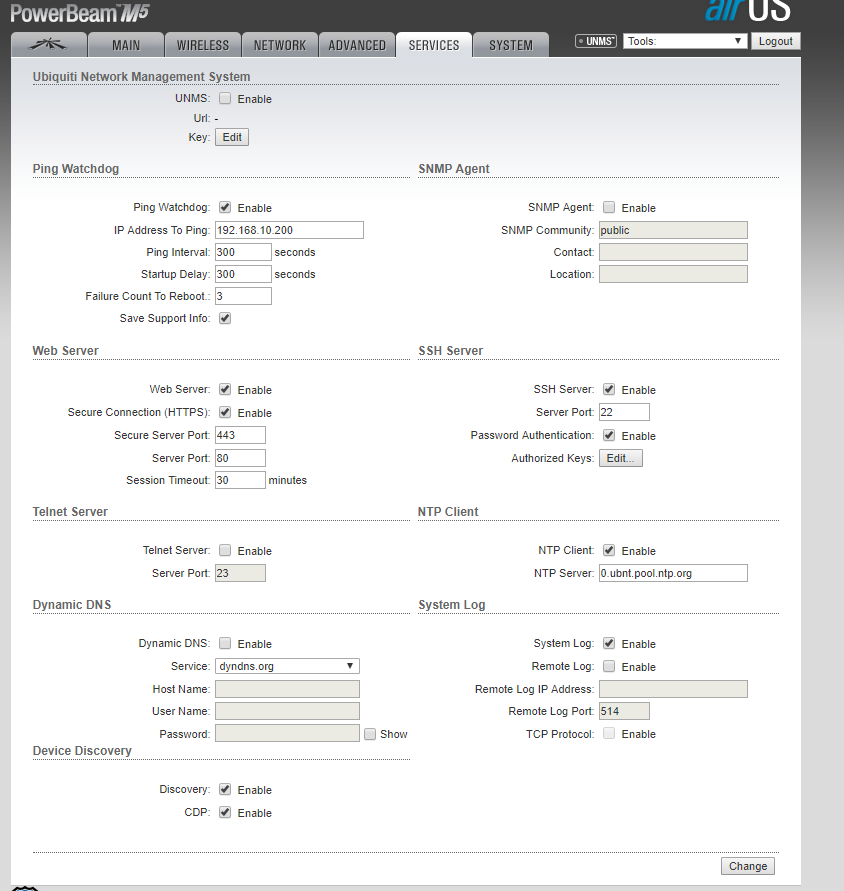Enable the UNMS checkbox
This screenshot has height=891, width=844.
pos(225,98)
